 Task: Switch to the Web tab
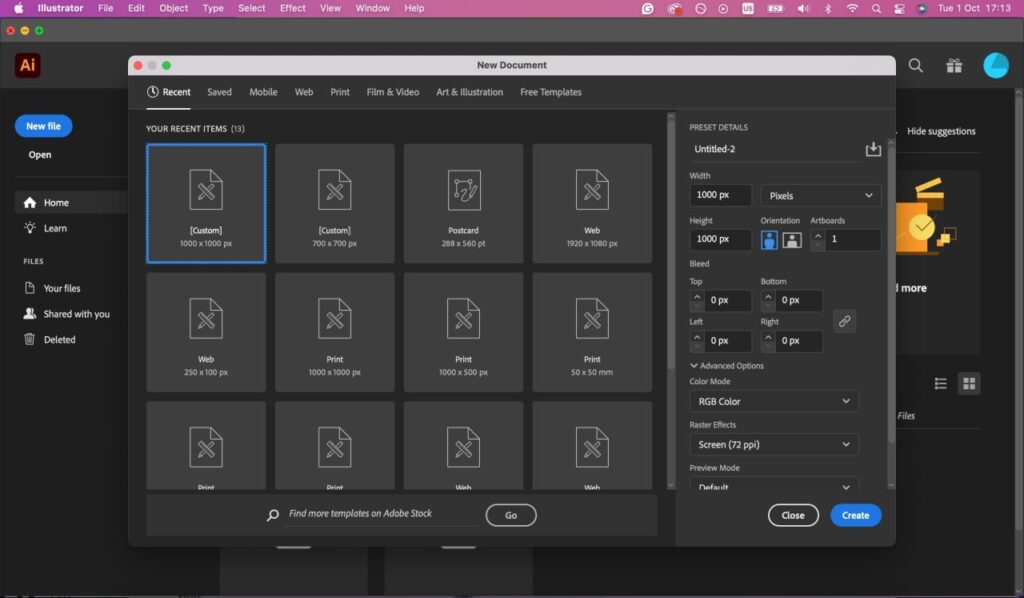tap(304, 92)
